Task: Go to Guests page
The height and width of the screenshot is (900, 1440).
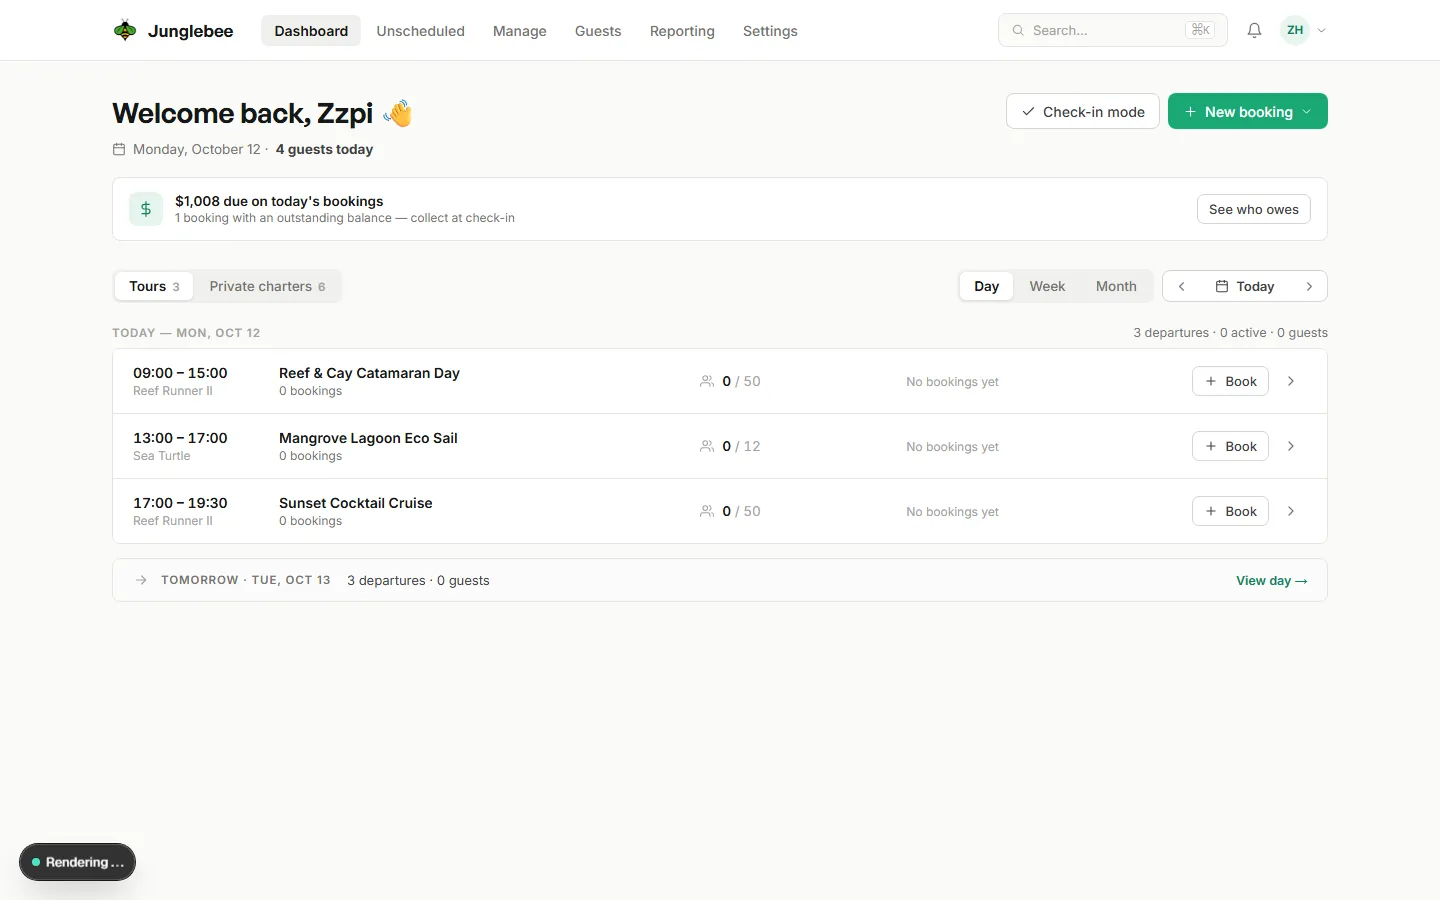Action: tap(598, 31)
